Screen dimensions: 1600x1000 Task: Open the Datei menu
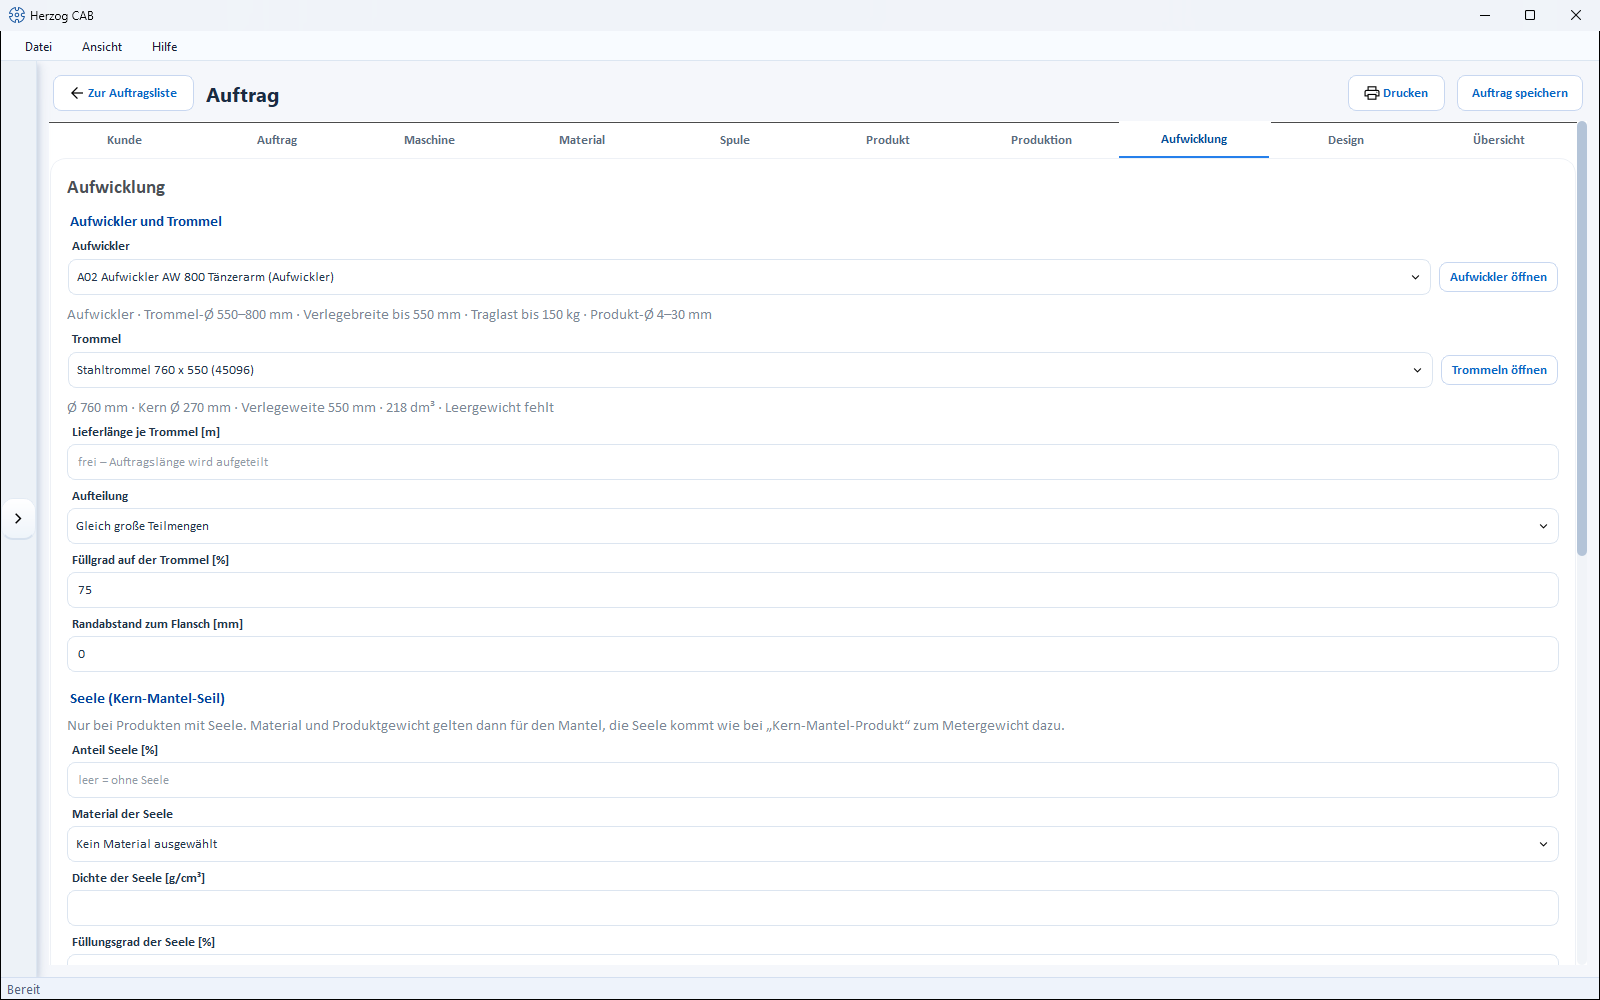(x=39, y=47)
